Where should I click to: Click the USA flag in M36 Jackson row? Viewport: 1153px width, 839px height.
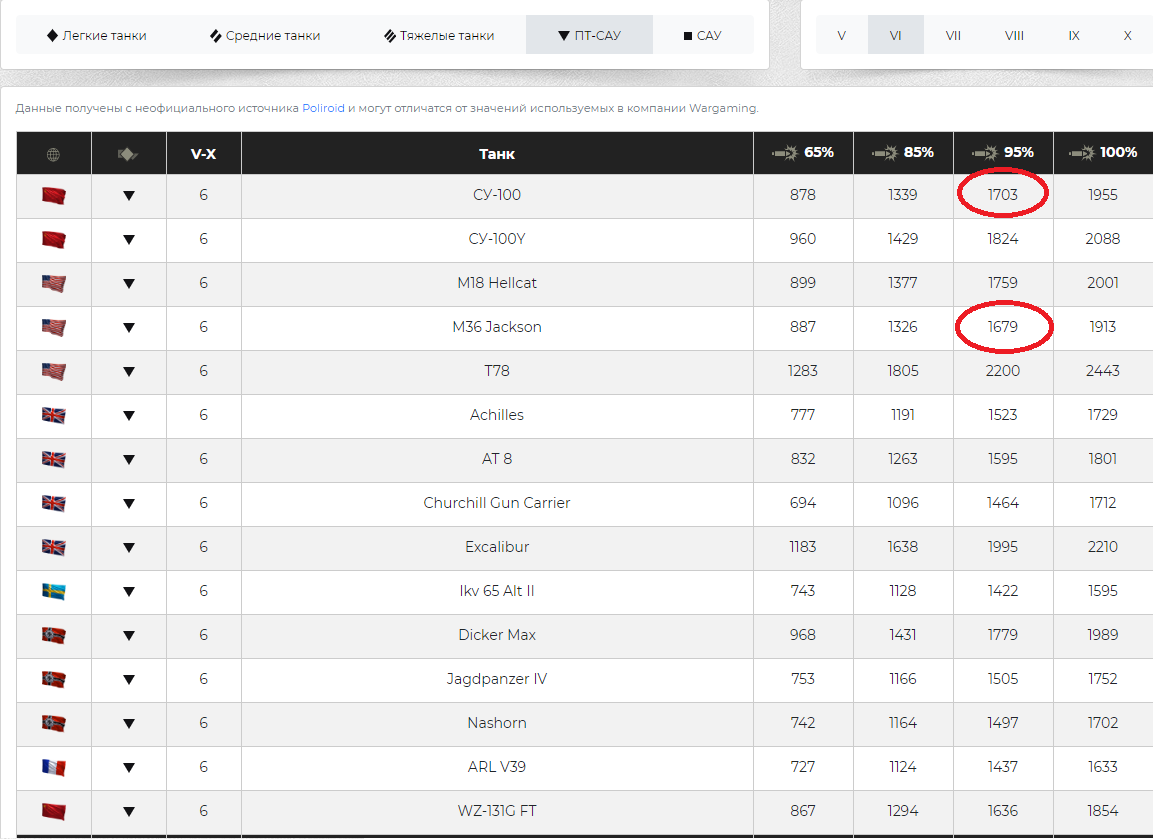(54, 327)
